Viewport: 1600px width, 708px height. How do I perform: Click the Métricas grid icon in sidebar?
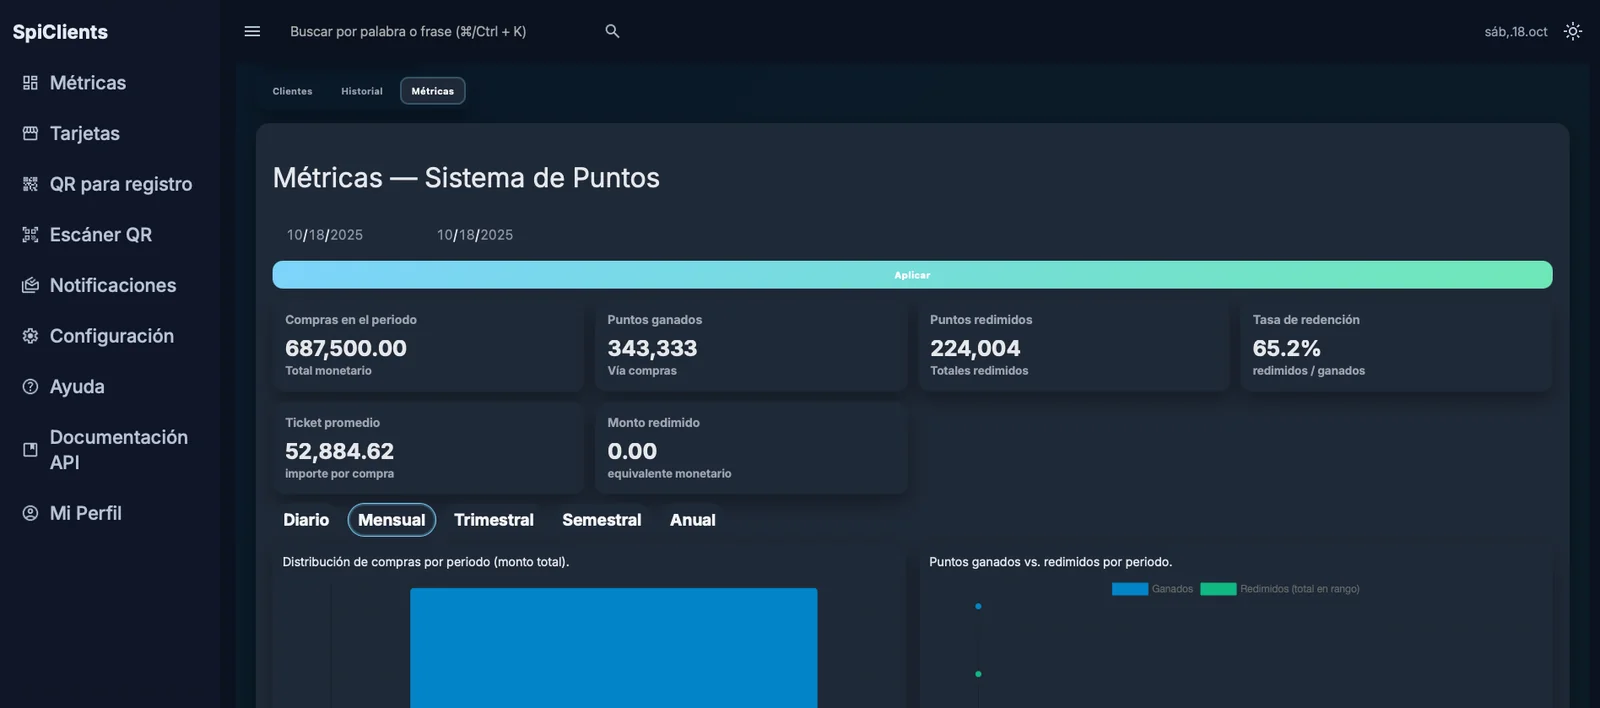pos(30,83)
